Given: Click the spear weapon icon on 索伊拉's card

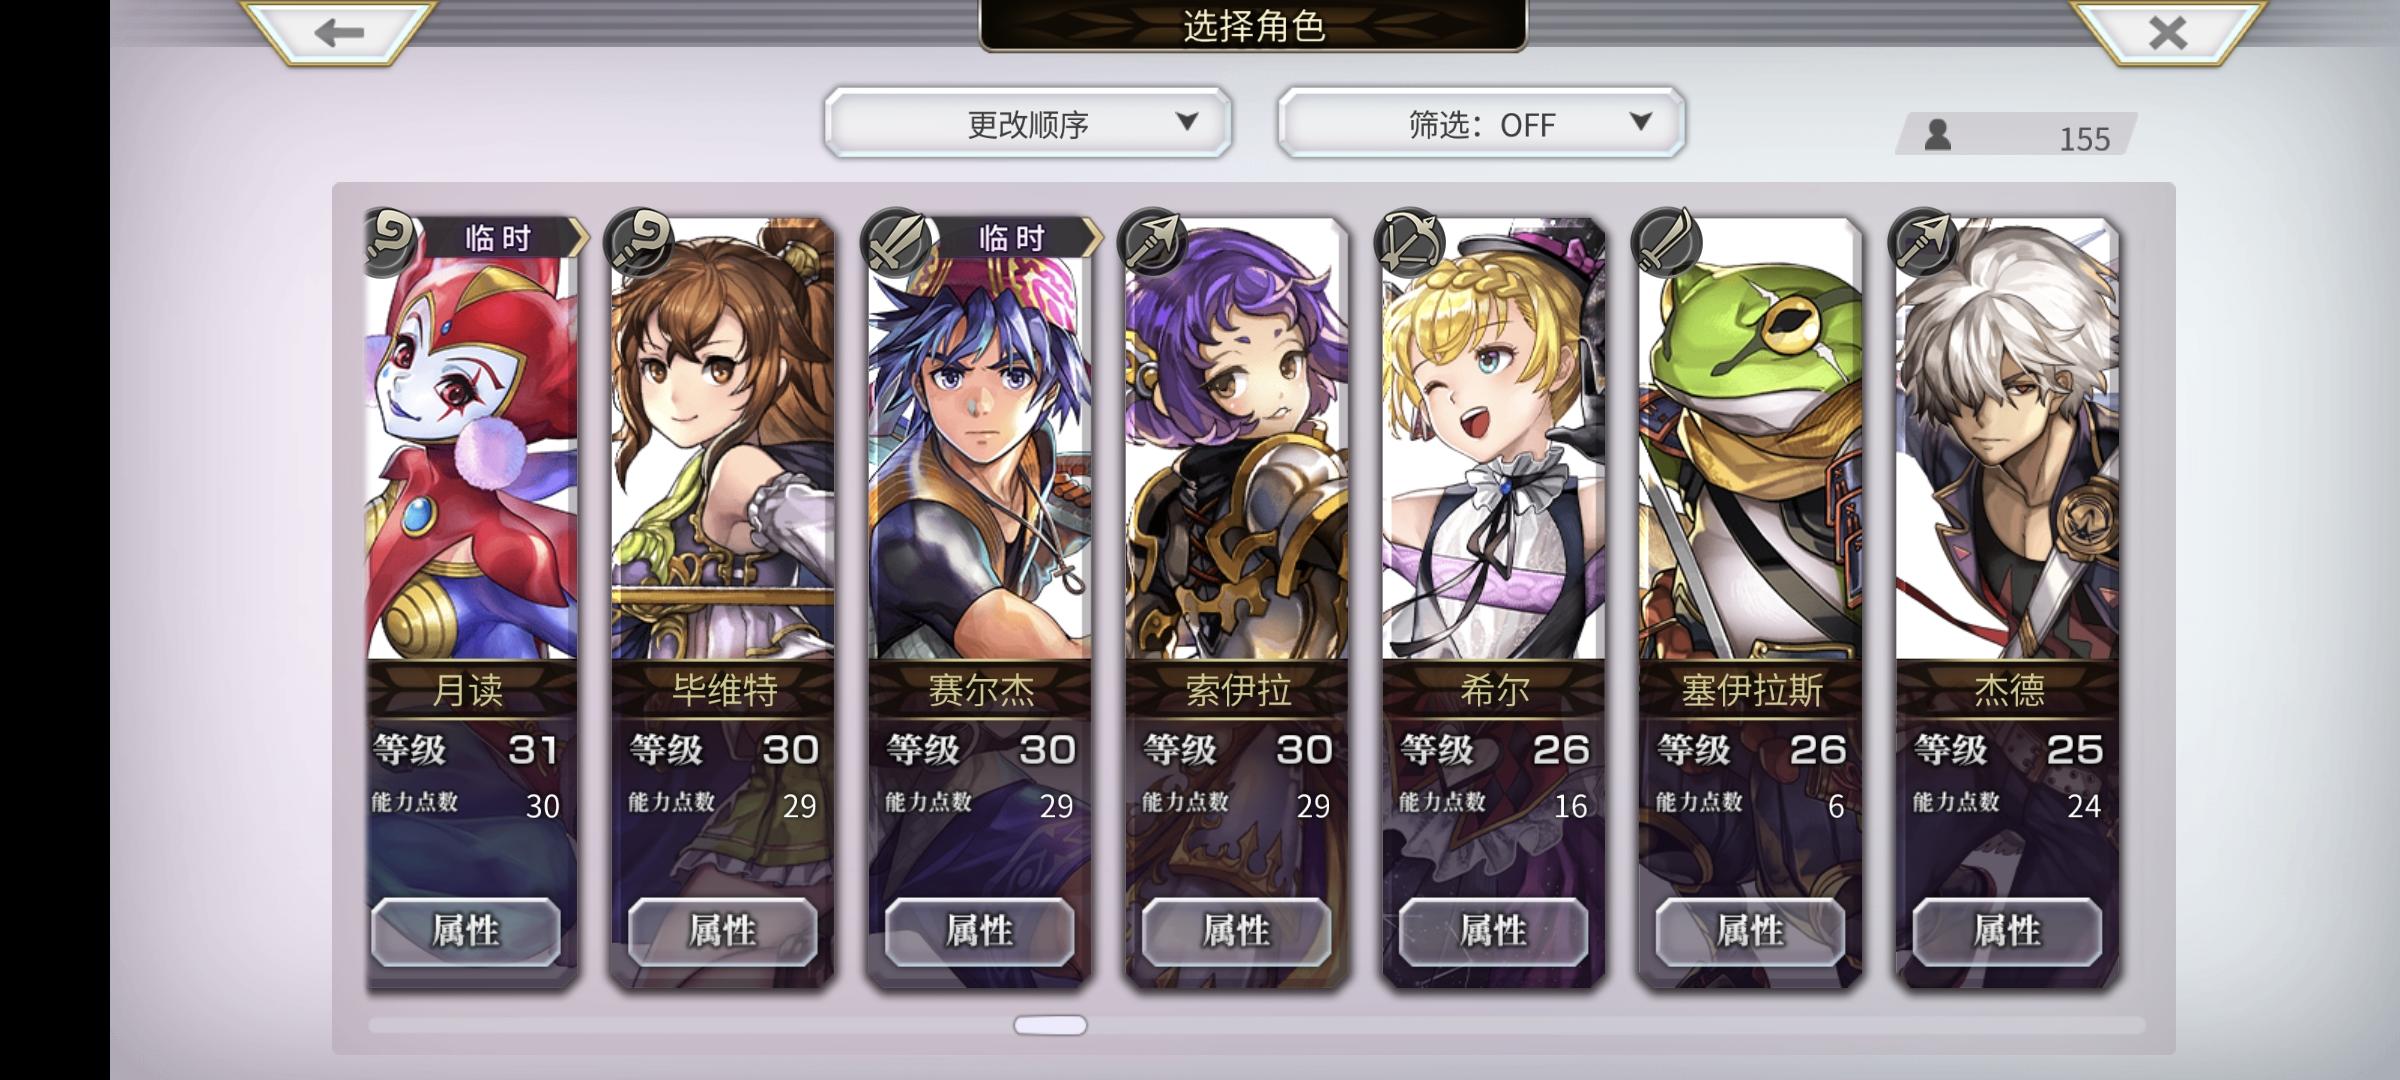Looking at the screenshot, I should pos(1153,242).
